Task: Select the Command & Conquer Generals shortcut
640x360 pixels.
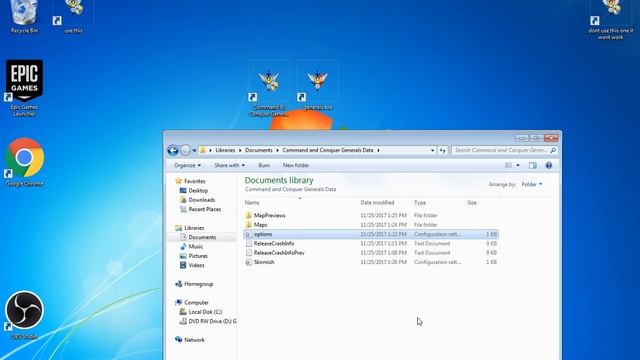Action: pos(269,89)
